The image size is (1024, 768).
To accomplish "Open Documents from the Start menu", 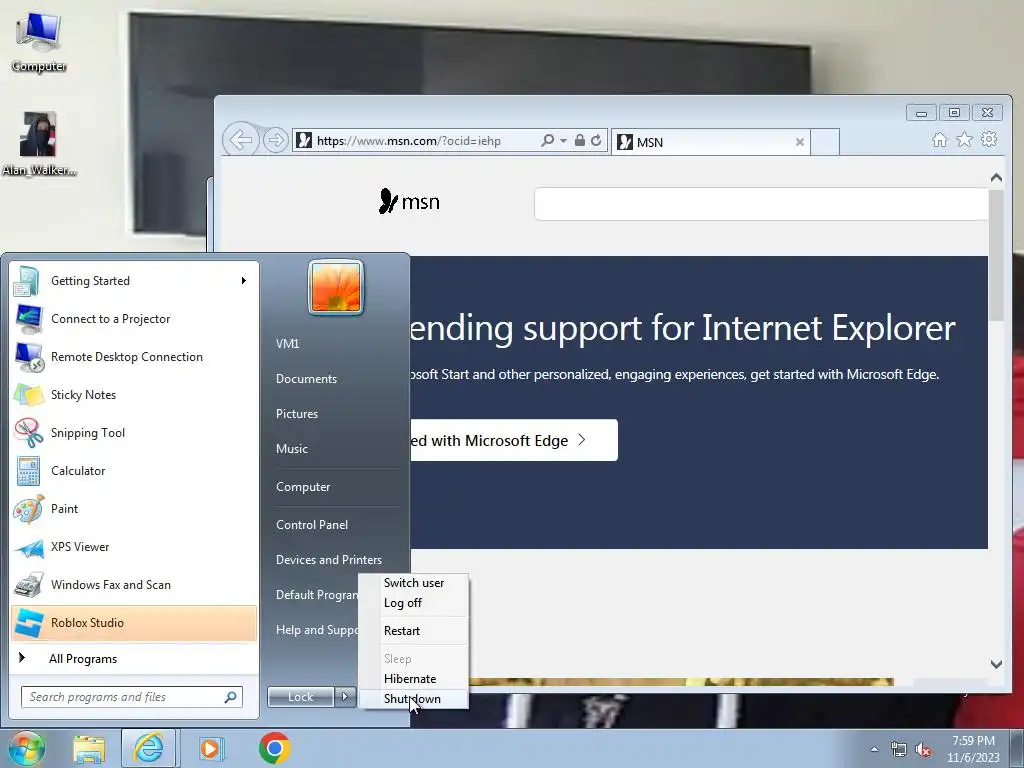I will pyautogui.click(x=306, y=379).
